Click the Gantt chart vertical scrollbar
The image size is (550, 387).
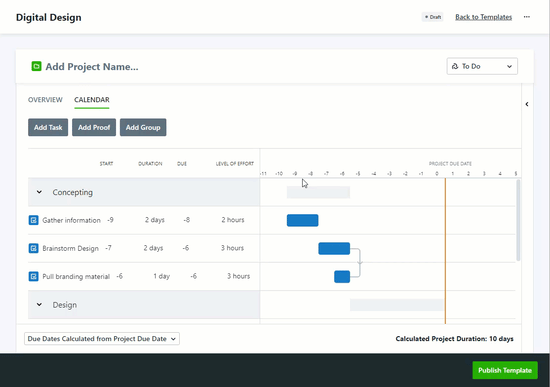pyautogui.click(x=518, y=220)
